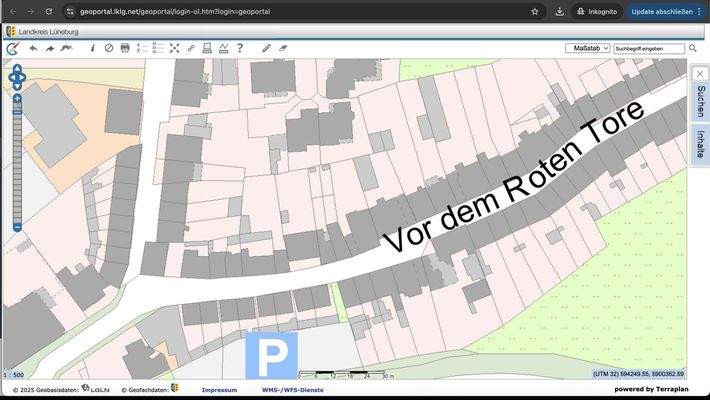Image resolution: width=710 pixels, height=400 pixels.
Task: Open the WMS-/WFS-Dienste link
Action: click(292, 389)
